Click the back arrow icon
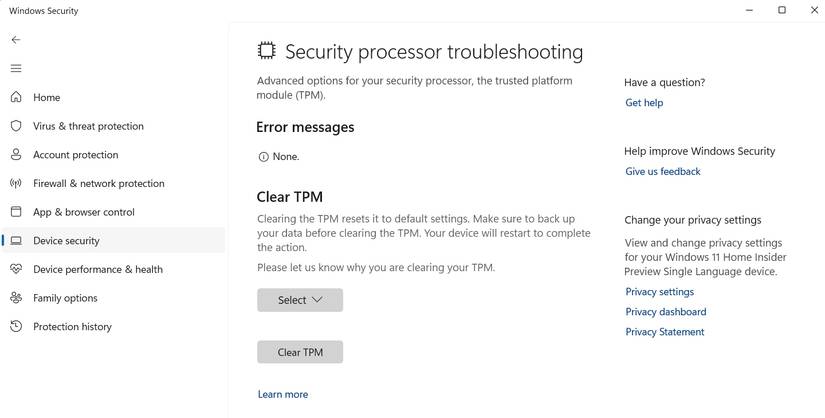825x418 pixels. [15, 40]
